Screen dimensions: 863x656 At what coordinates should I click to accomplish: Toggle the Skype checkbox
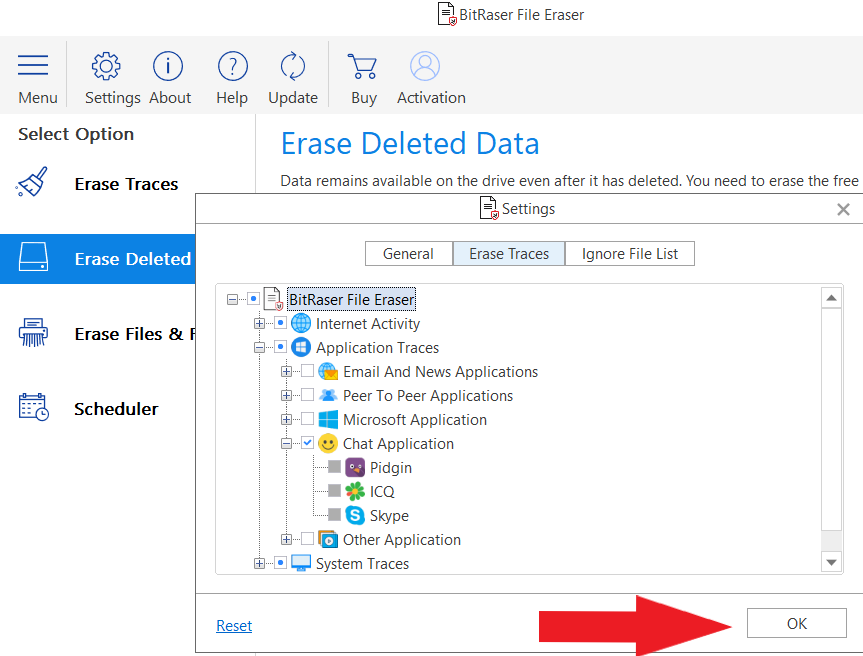(x=334, y=515)
